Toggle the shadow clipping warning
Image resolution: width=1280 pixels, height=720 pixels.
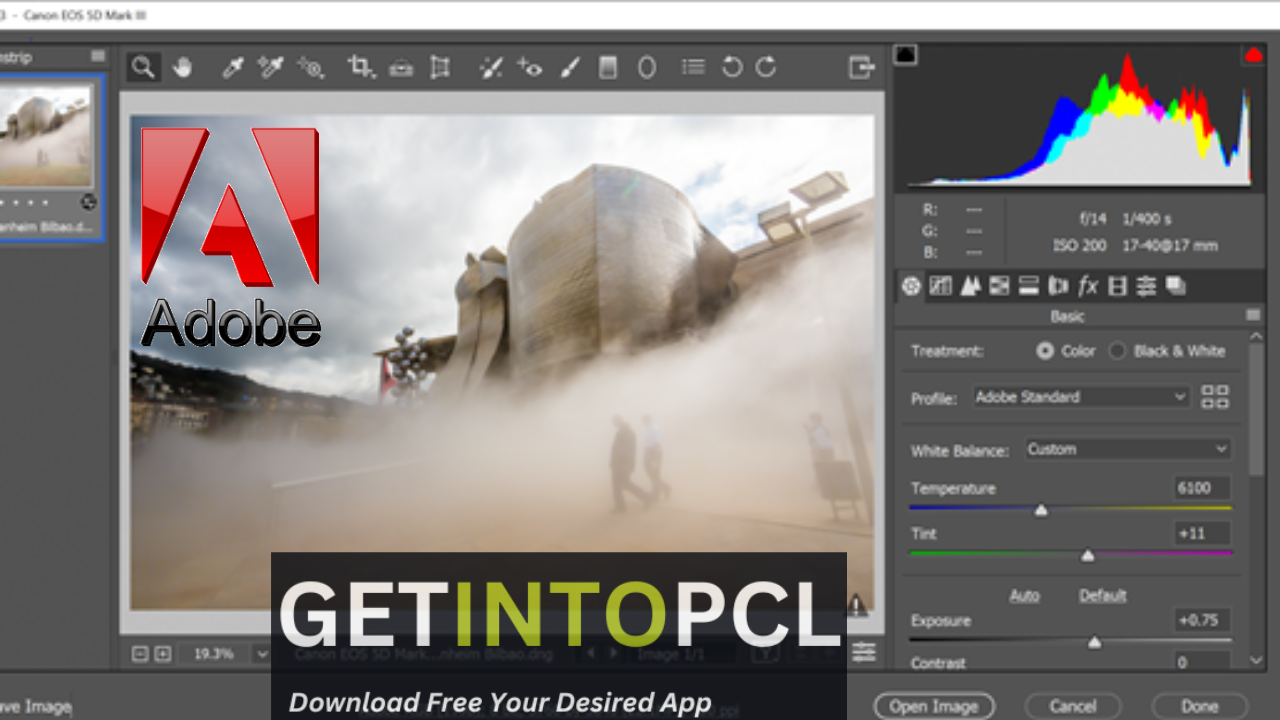(906, 55)
